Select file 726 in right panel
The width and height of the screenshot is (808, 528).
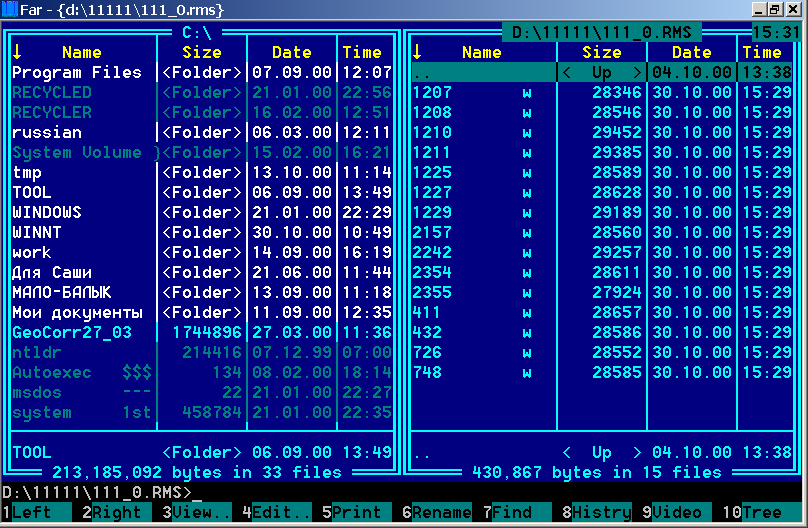(x=602, y=353)
